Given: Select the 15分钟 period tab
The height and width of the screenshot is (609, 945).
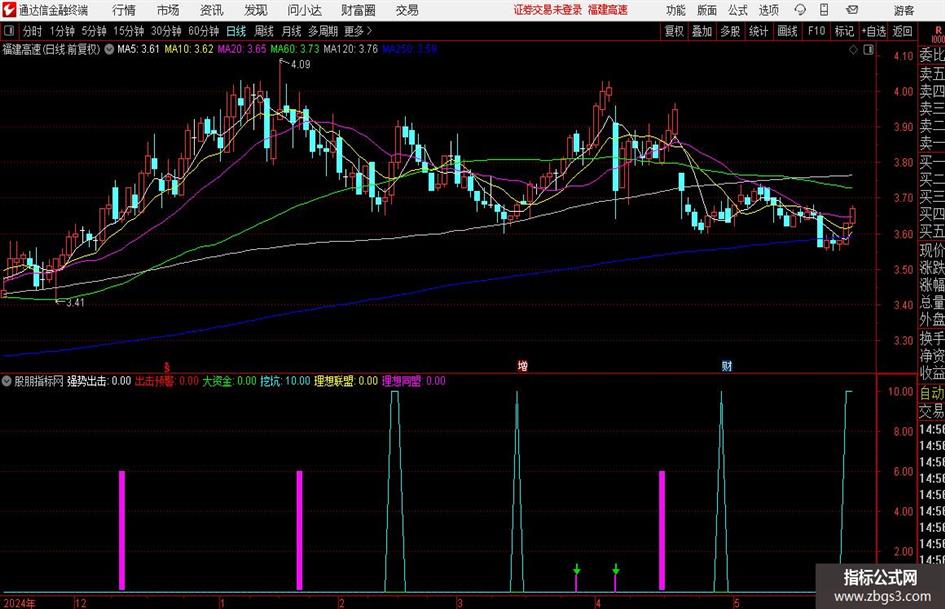Looking at the screenshot, I should 129,31.
